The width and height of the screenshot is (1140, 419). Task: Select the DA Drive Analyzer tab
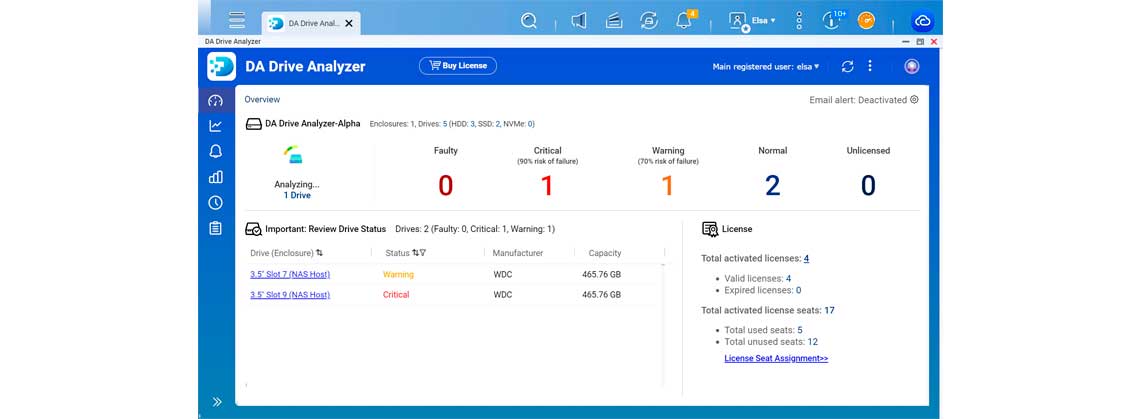pos(311,23)
